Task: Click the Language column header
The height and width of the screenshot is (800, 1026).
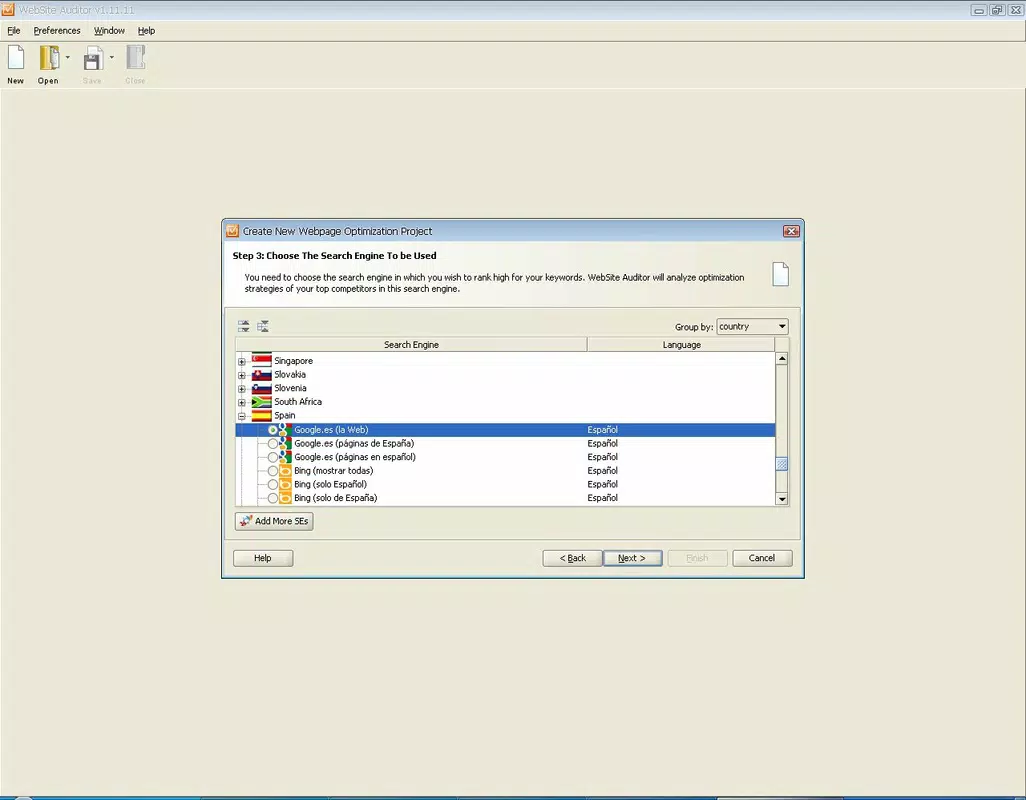Action: [681, 345]
